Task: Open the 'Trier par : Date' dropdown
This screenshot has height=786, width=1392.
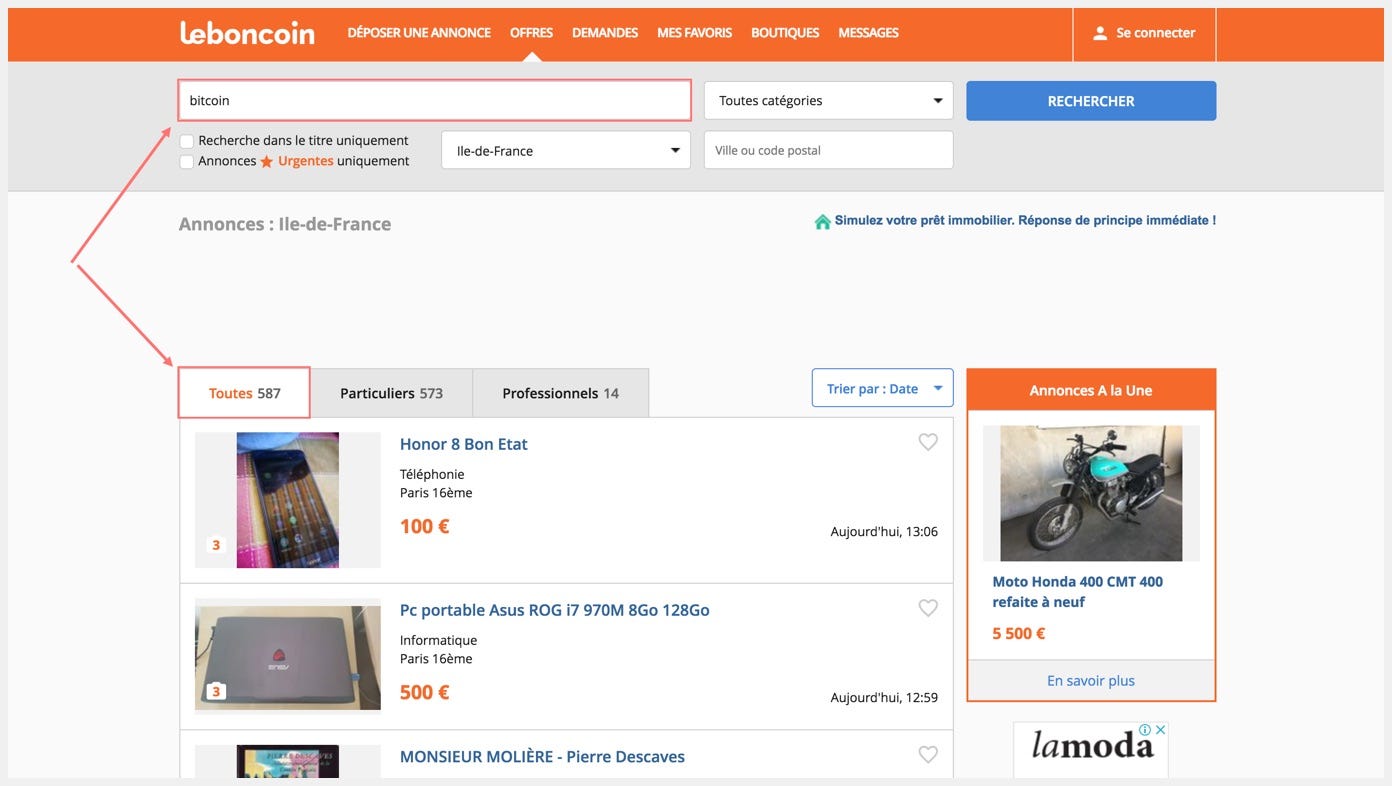Action: pos(882,388)
